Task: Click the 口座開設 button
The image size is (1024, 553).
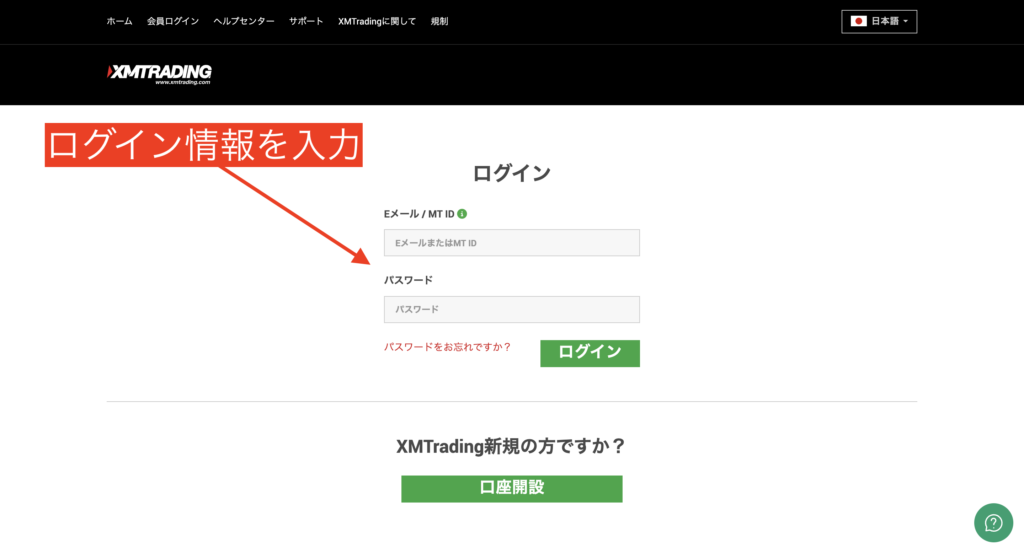Action: 511,489
